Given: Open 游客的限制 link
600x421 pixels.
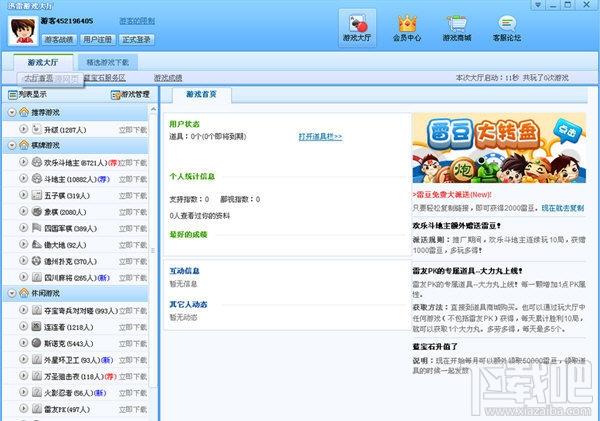Looking at the screenshot, I should point(137,21).
